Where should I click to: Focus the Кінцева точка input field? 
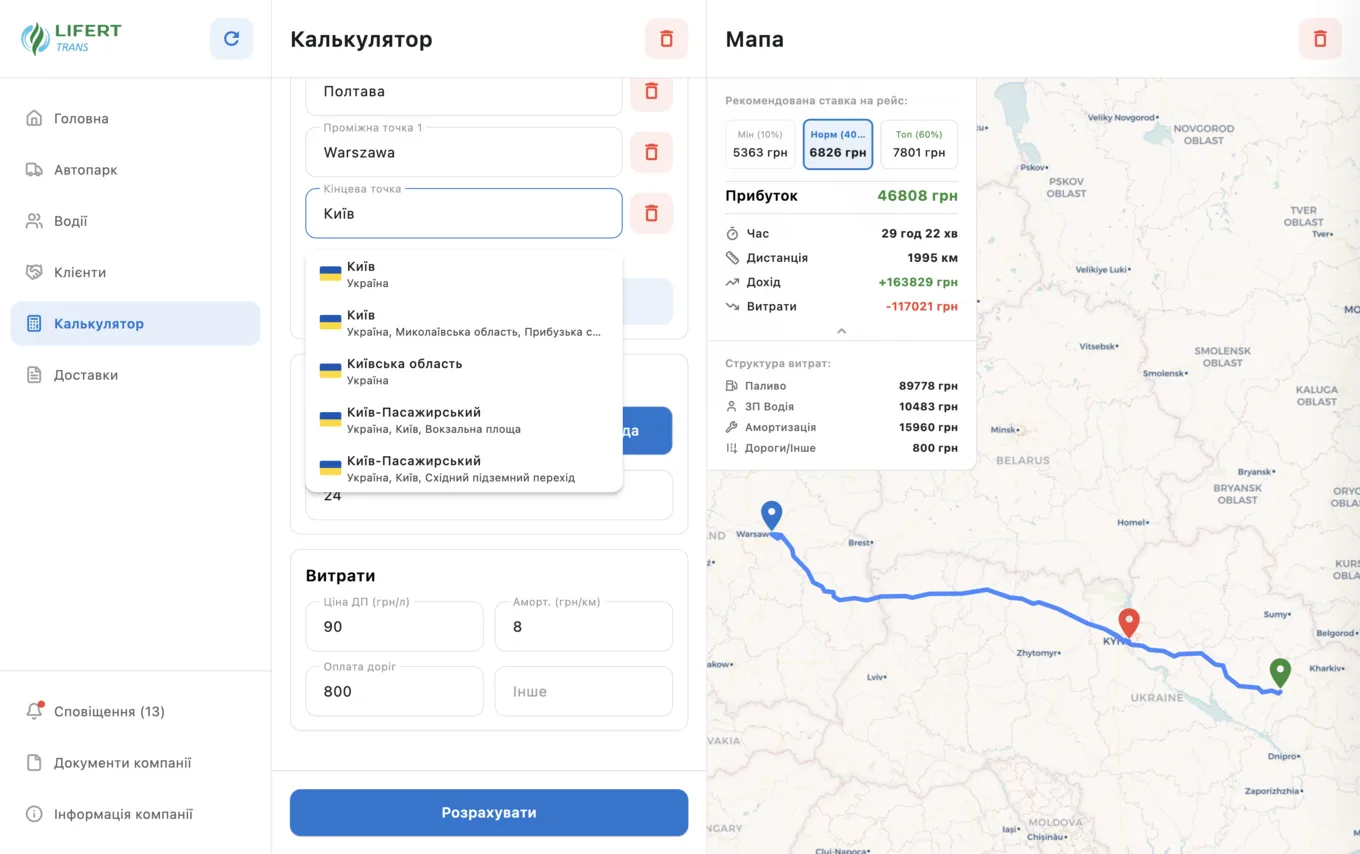click(464, 213)
